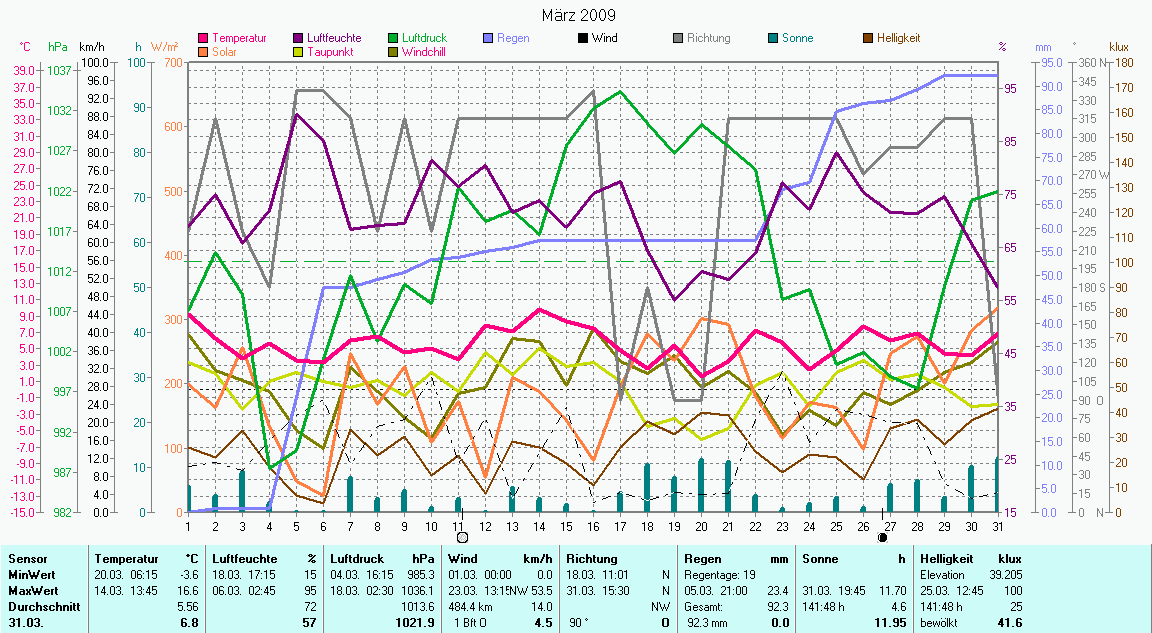Click the full moon symbol below day 11
This screenshot has height=633, width=1152.
point(461,538)
